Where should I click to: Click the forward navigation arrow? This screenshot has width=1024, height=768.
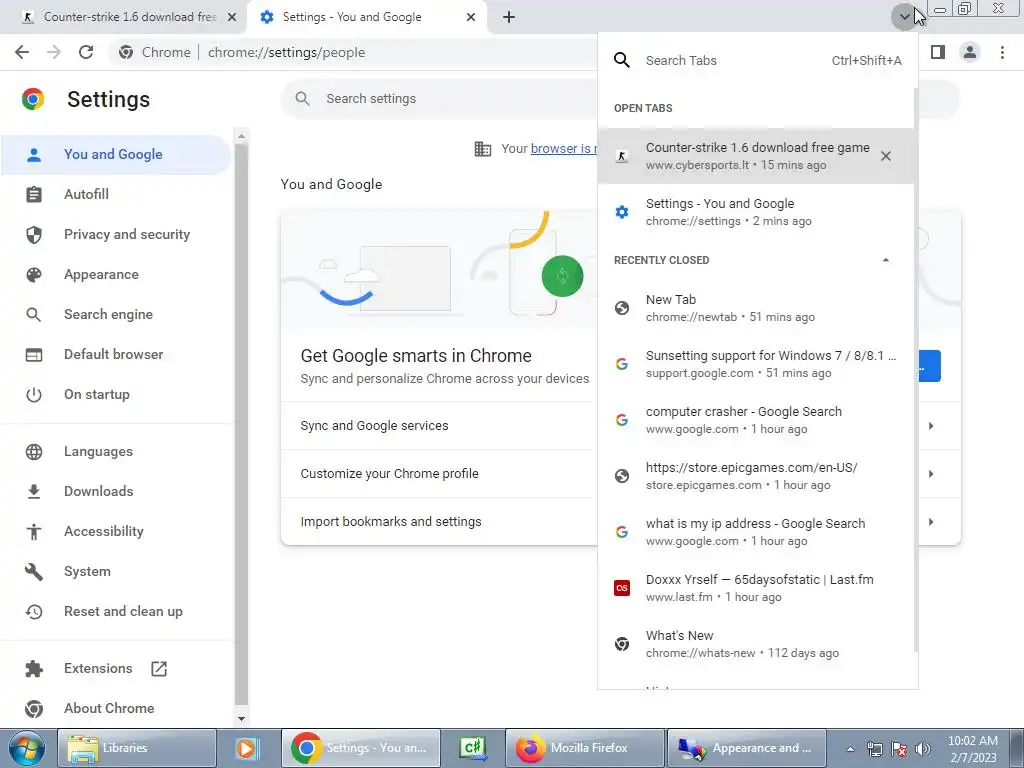(54, 52)
